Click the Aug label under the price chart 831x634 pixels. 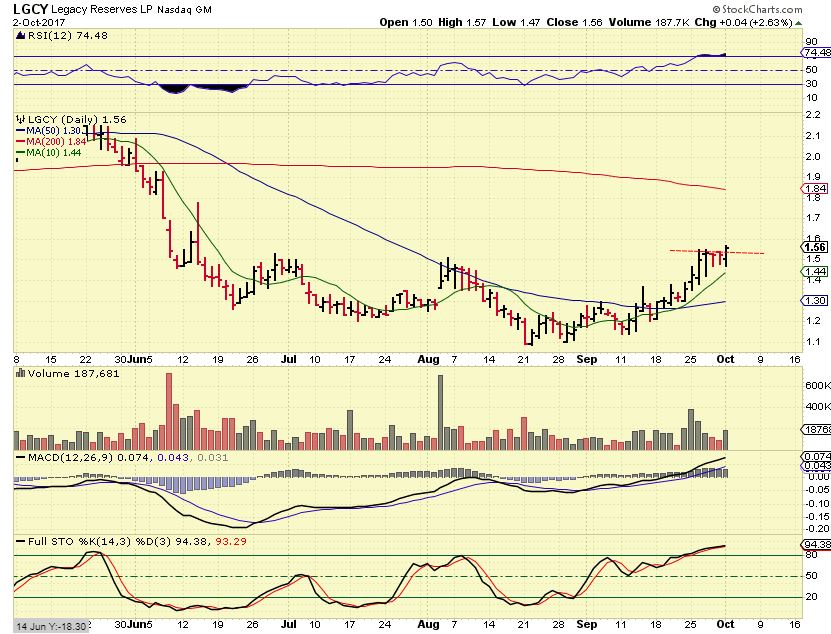[x=428, y=359]
